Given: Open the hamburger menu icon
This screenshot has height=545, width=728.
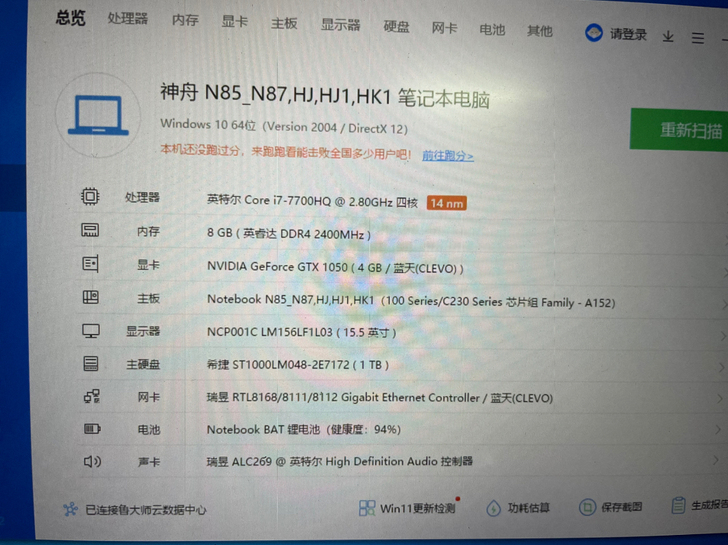Looking at the screenshot, I should (x=698, y=38).
